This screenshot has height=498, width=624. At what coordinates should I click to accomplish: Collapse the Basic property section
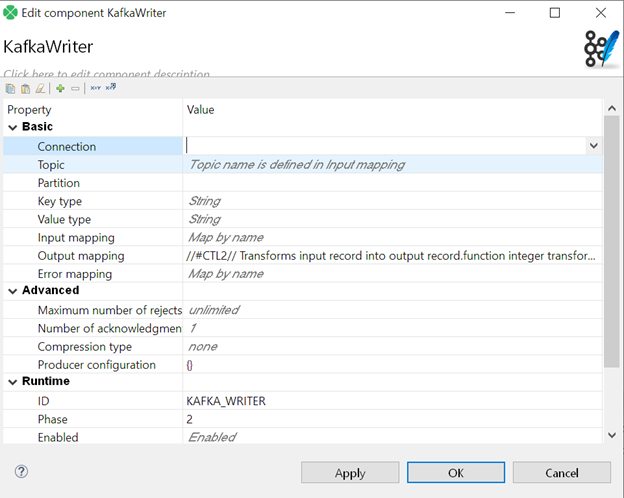[13, 128]
